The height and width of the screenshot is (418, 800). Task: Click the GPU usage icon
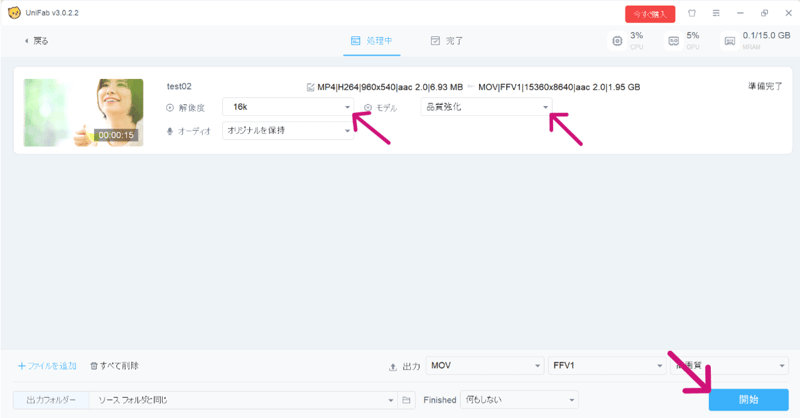point(674,41)
